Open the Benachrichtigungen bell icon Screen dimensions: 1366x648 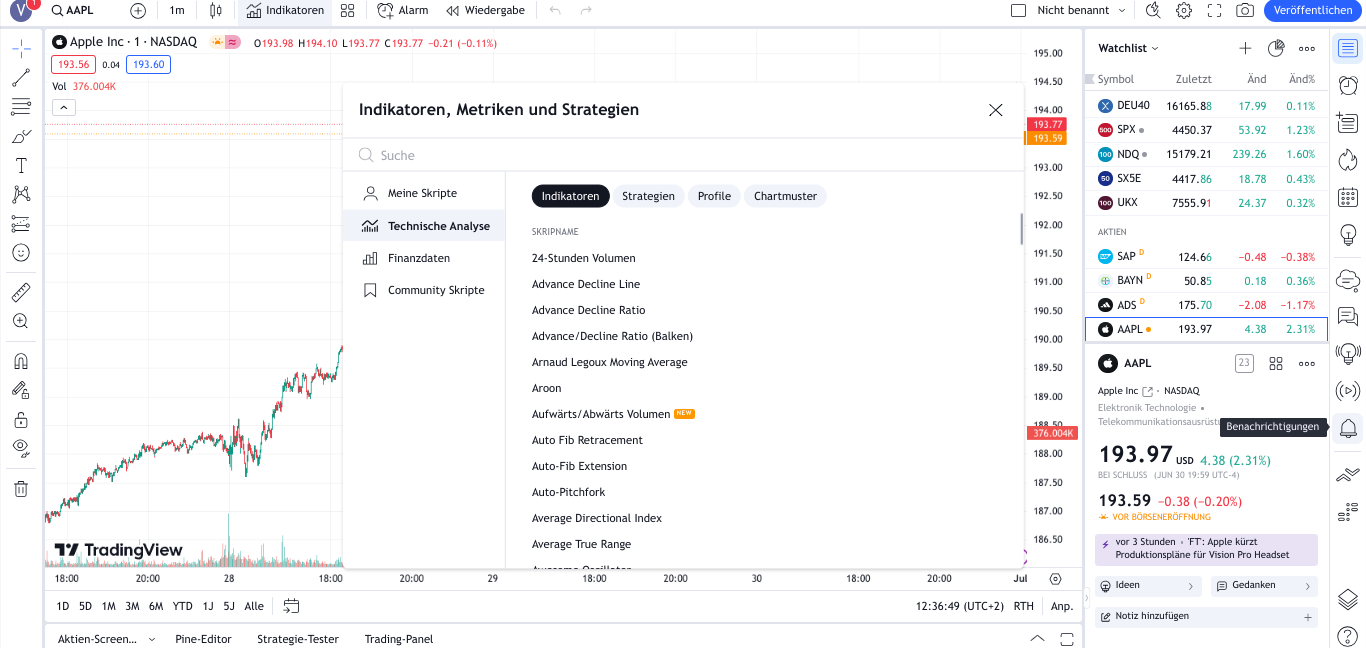1348,429
